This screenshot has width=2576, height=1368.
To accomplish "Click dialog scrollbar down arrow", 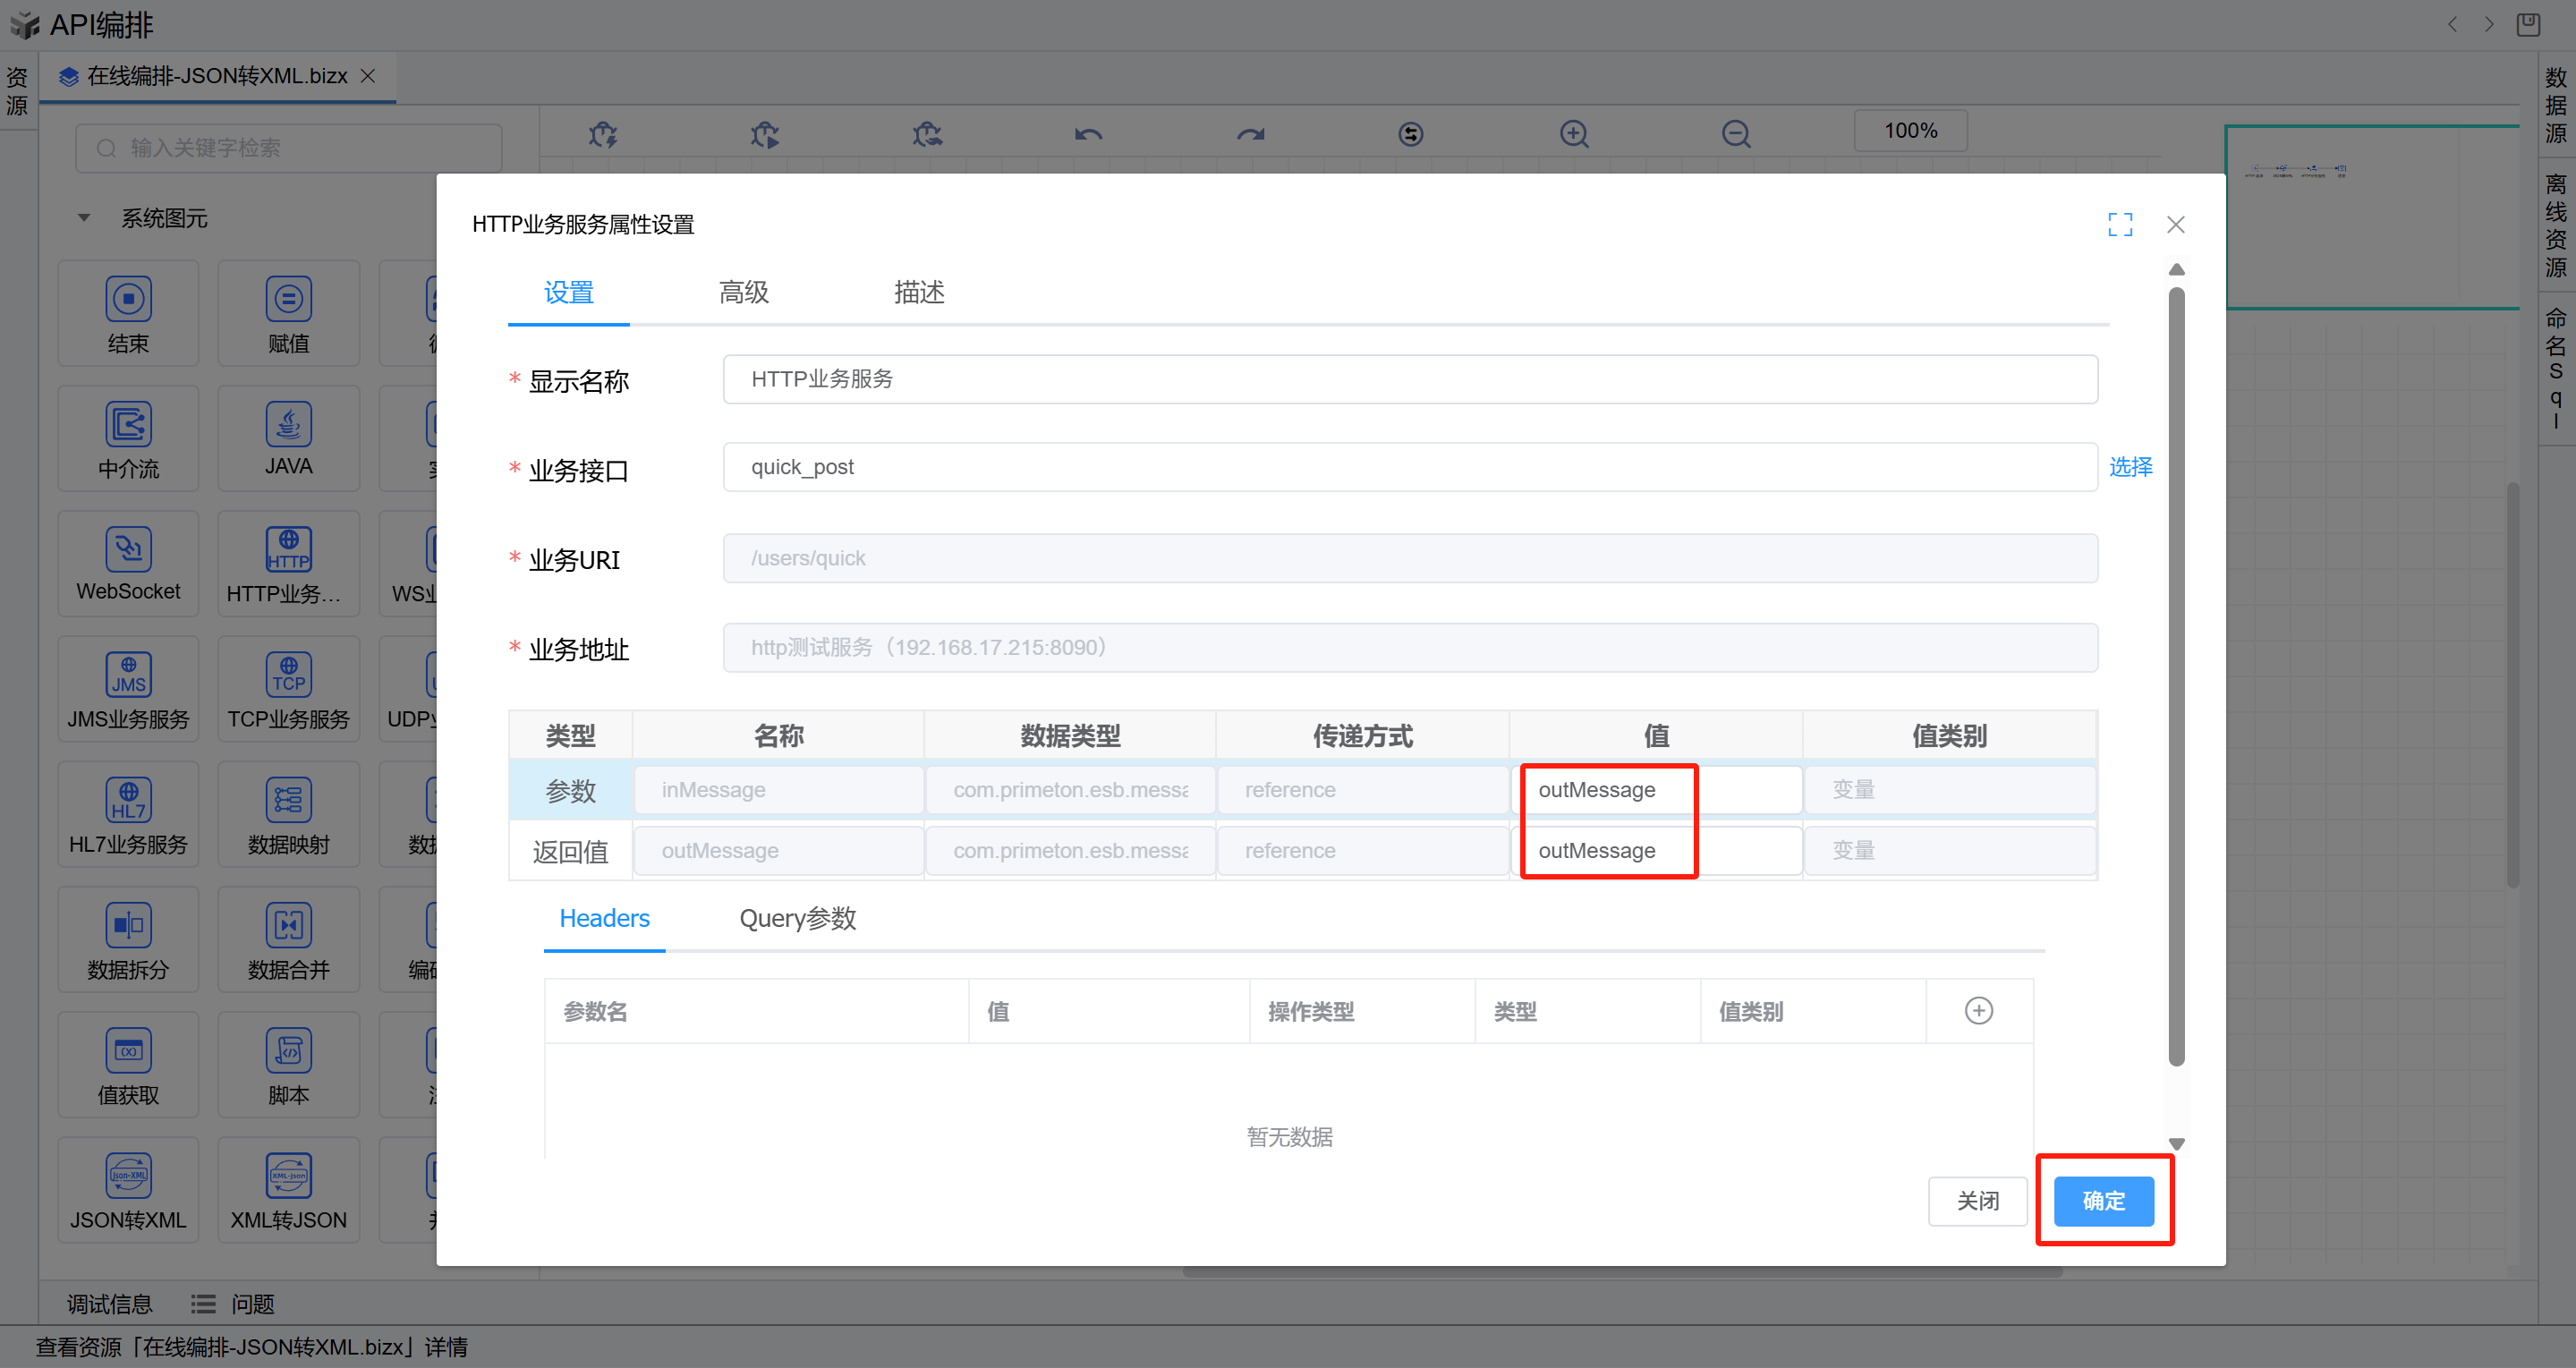I will click(2176, 1144).
